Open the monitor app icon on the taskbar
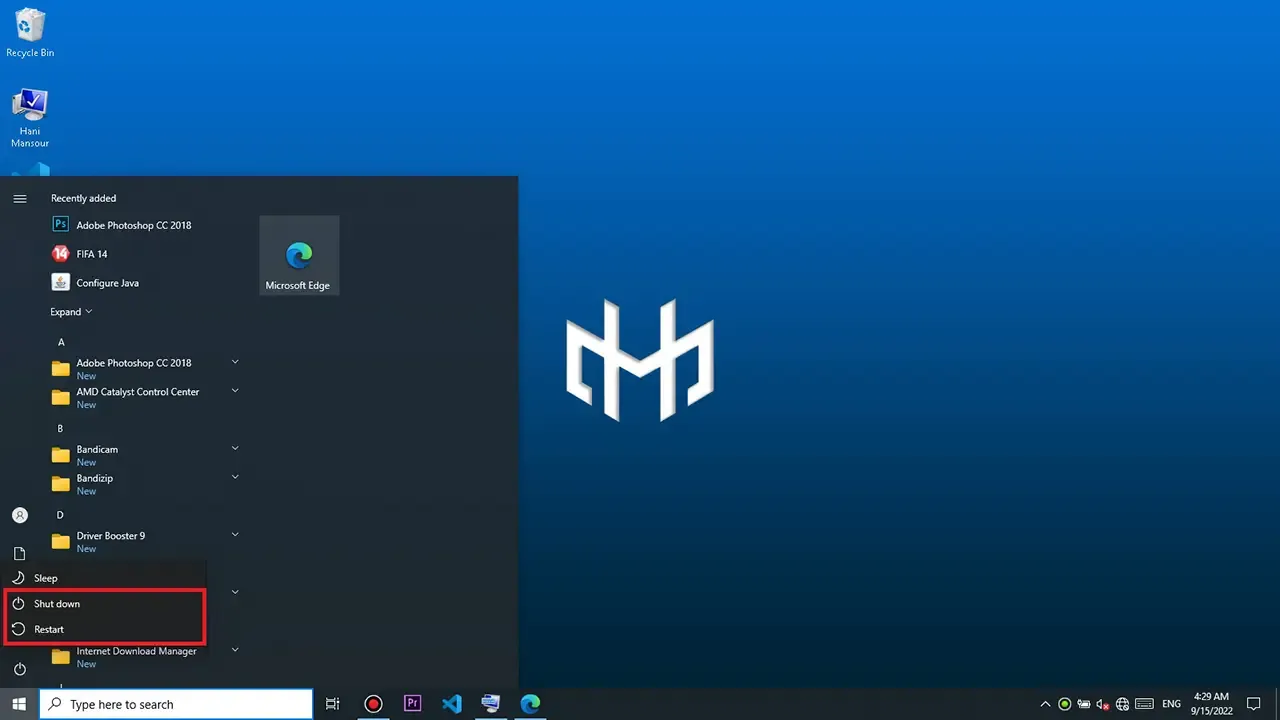 (491, 704)
